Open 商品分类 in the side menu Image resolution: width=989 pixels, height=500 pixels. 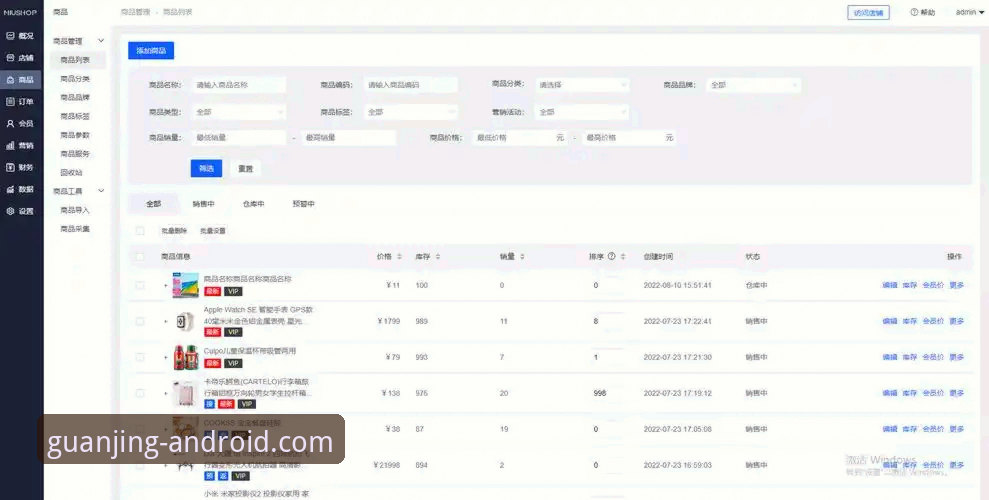click(75, 79)
